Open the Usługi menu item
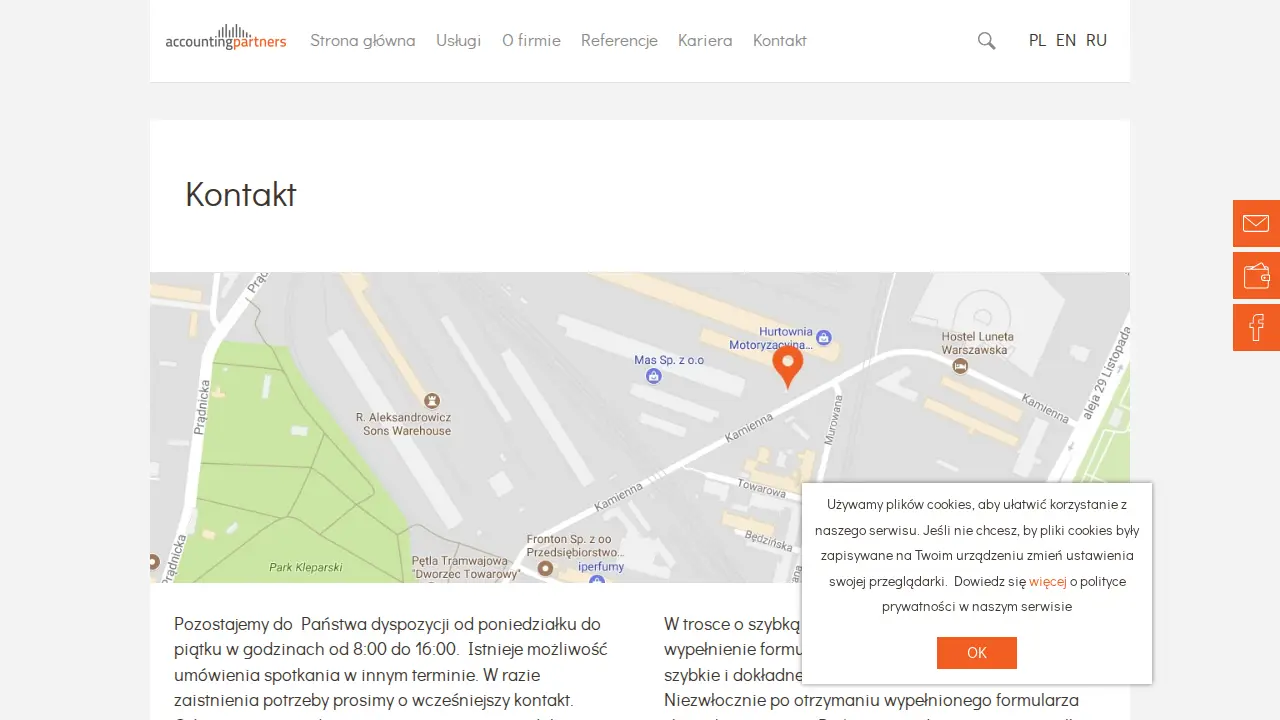The image size is (1280, 720). pyautogui.click(x=458, y=40)
